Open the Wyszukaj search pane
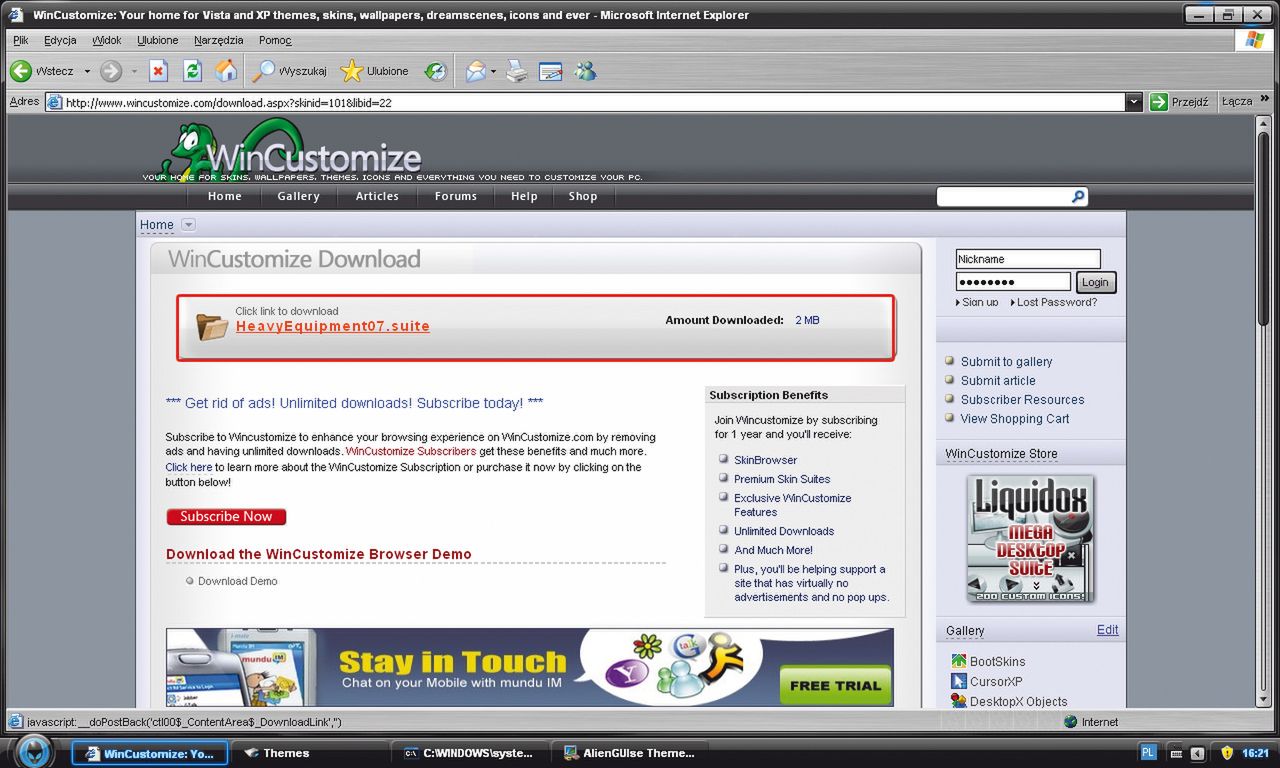This screenshot has height=768, width=1280. tap(289, 71)
